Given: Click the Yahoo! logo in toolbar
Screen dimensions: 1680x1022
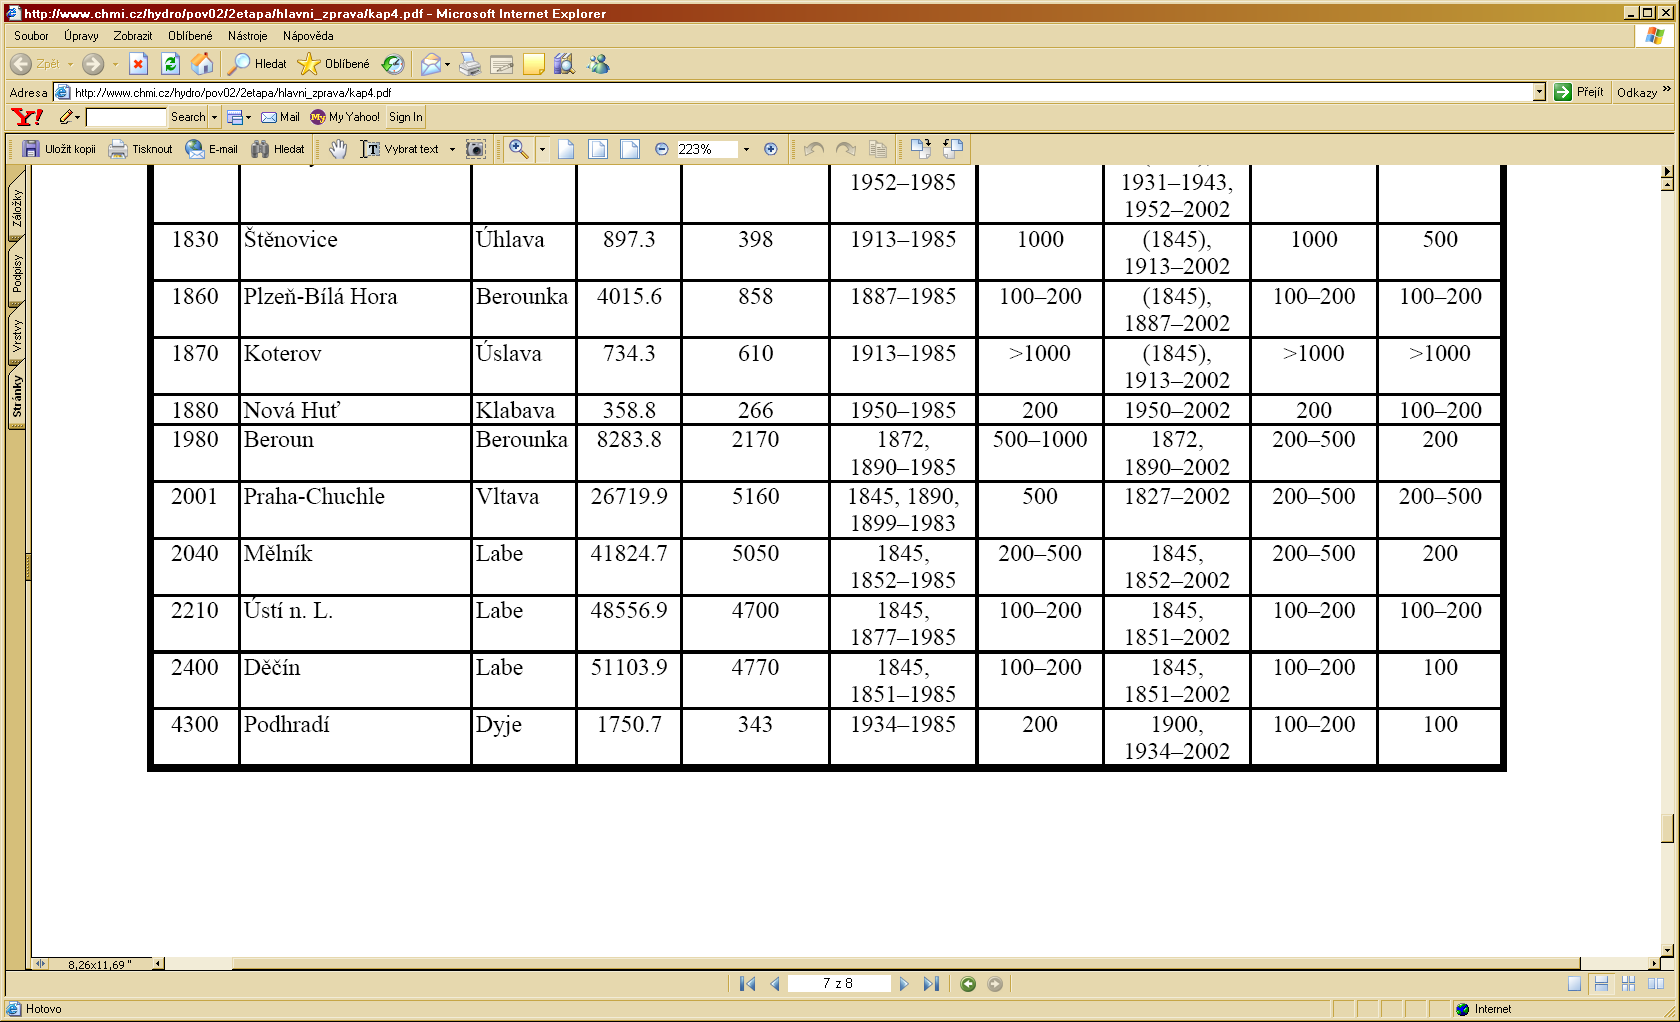Looking at the screenshot, I should [28, 117].
